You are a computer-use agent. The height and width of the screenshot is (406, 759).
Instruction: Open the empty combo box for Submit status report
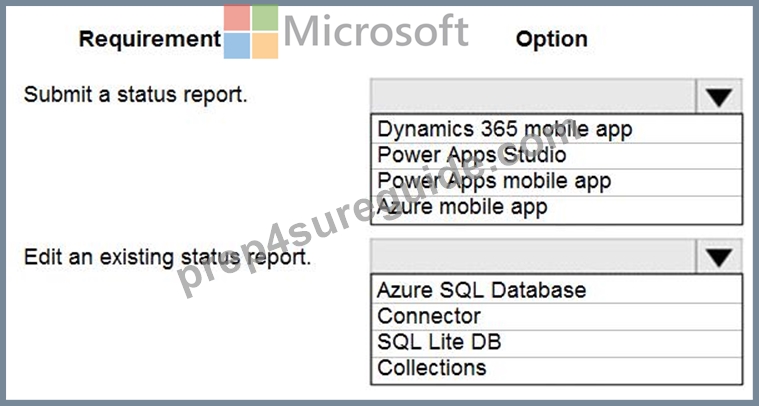pyautogui.click(x=533, y=96)
